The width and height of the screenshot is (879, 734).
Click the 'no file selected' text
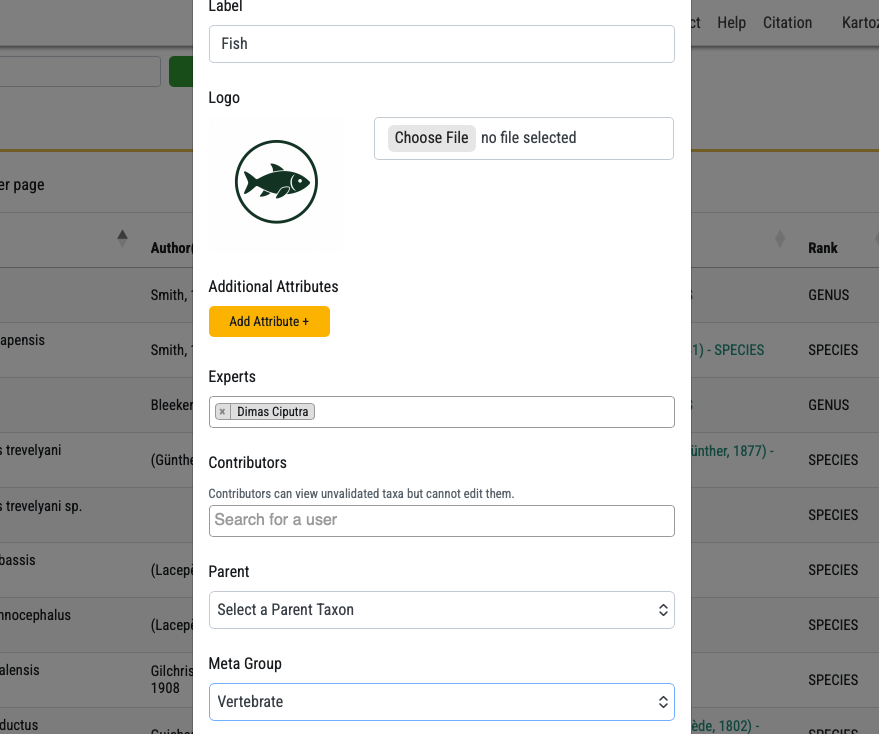point(529,138)
